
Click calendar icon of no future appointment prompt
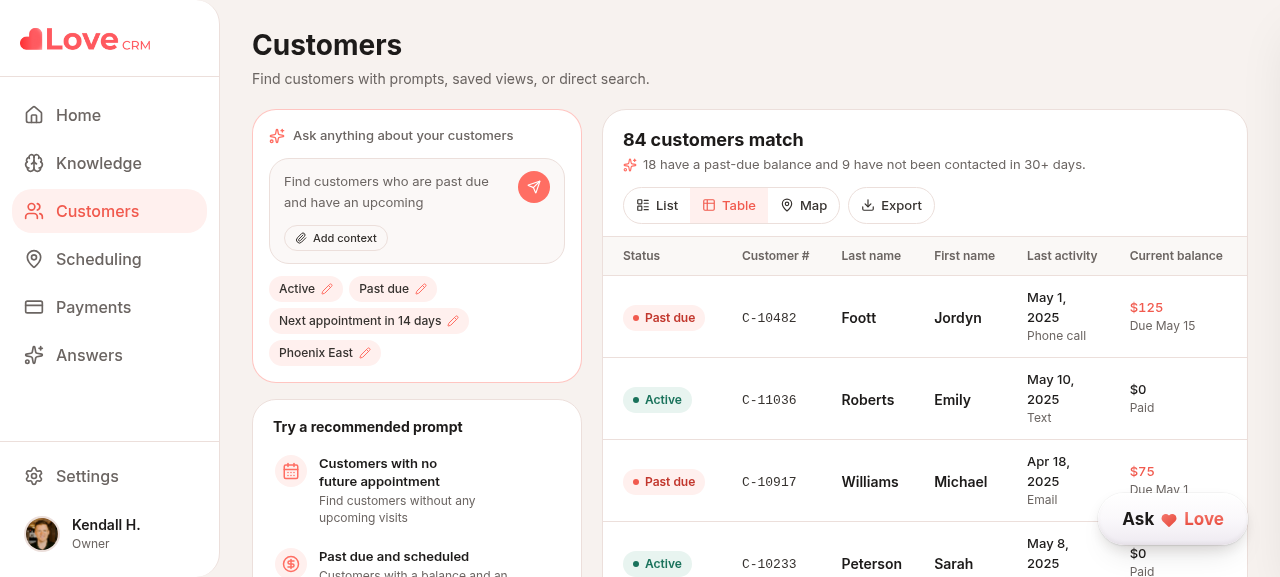291,471
